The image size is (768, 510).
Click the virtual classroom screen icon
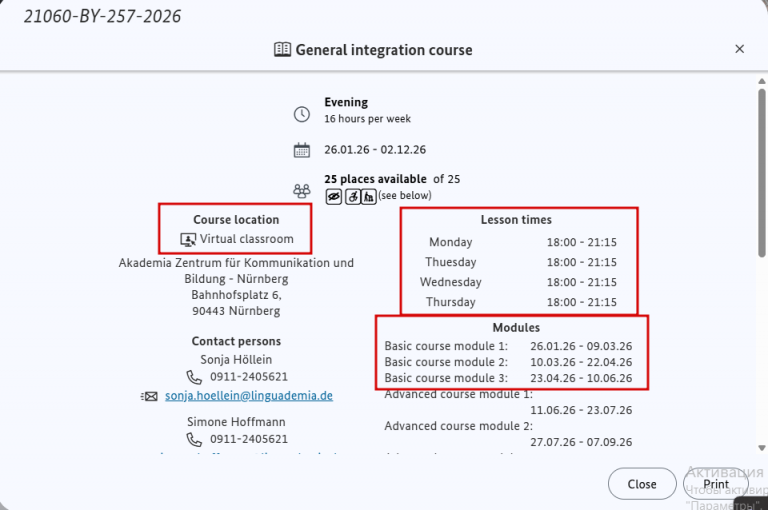pyautogui.click(x=187, y=239)
